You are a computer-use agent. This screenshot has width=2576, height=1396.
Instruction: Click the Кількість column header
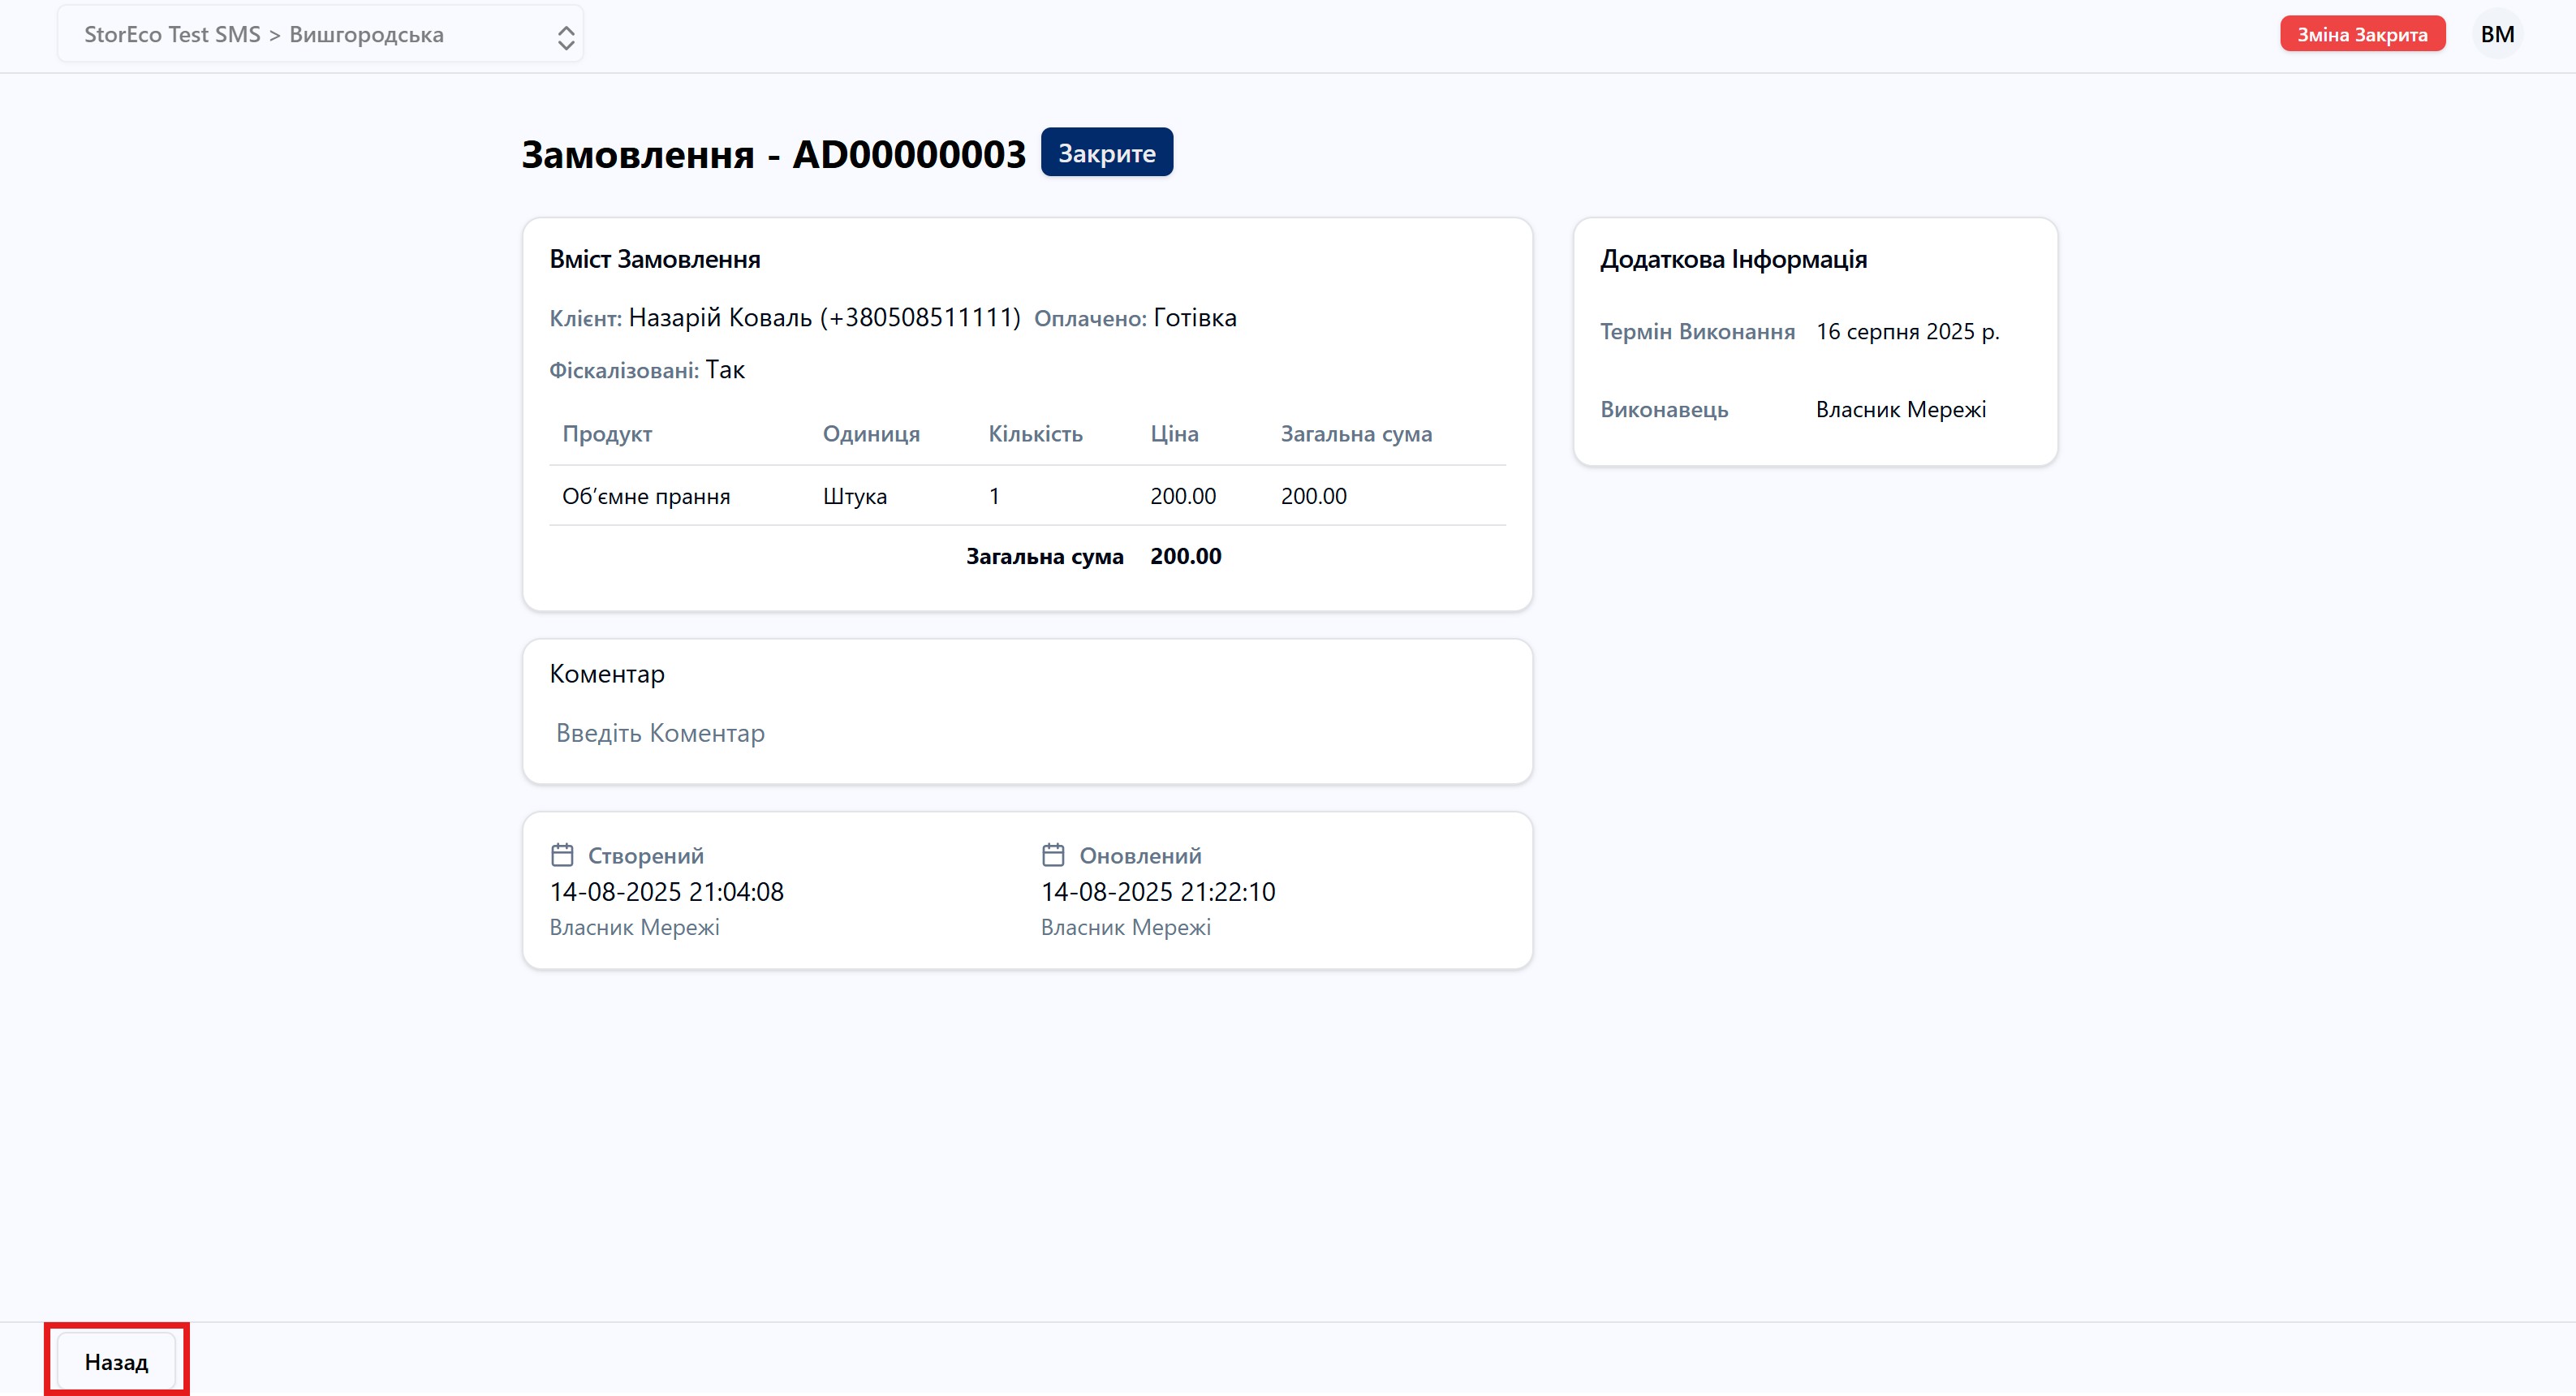[x=1035, y=434]
